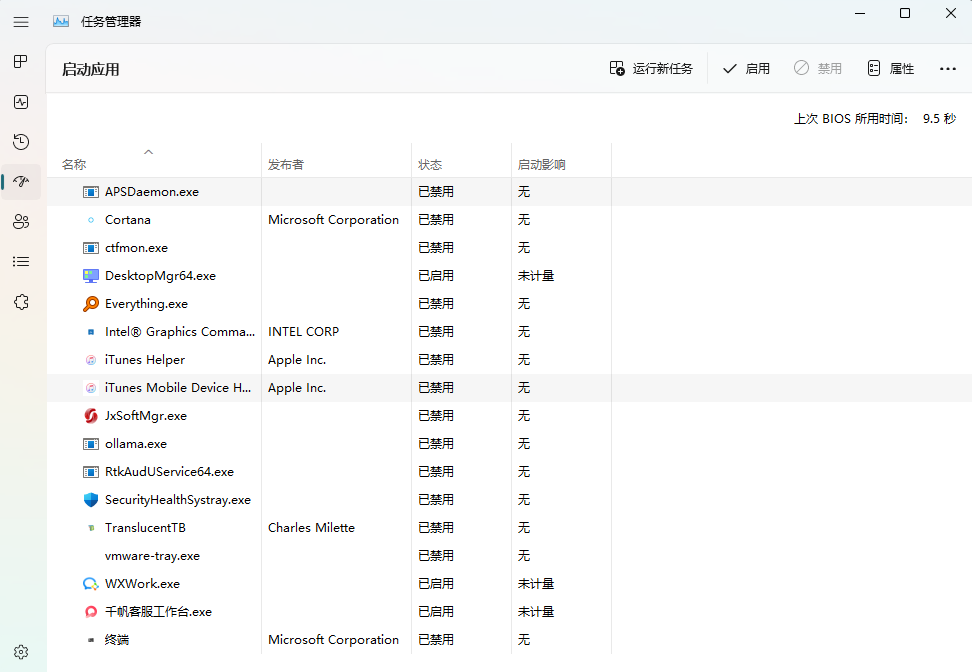Select the RtkAudUService64.exe row name
This screenshot has height=672, width=972.
169,472
